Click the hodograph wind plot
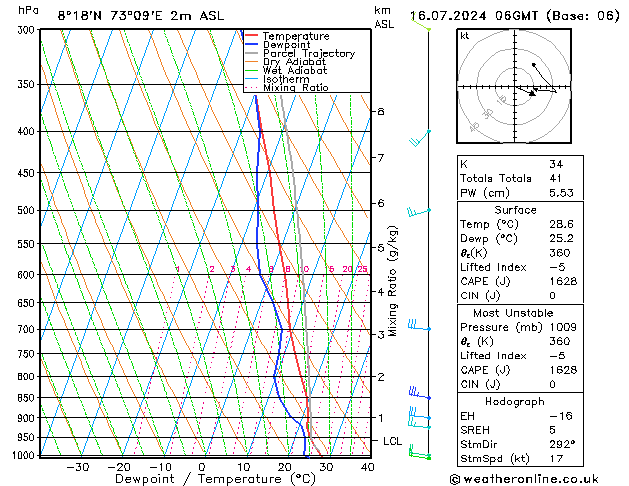 click(x=514, y=86)
